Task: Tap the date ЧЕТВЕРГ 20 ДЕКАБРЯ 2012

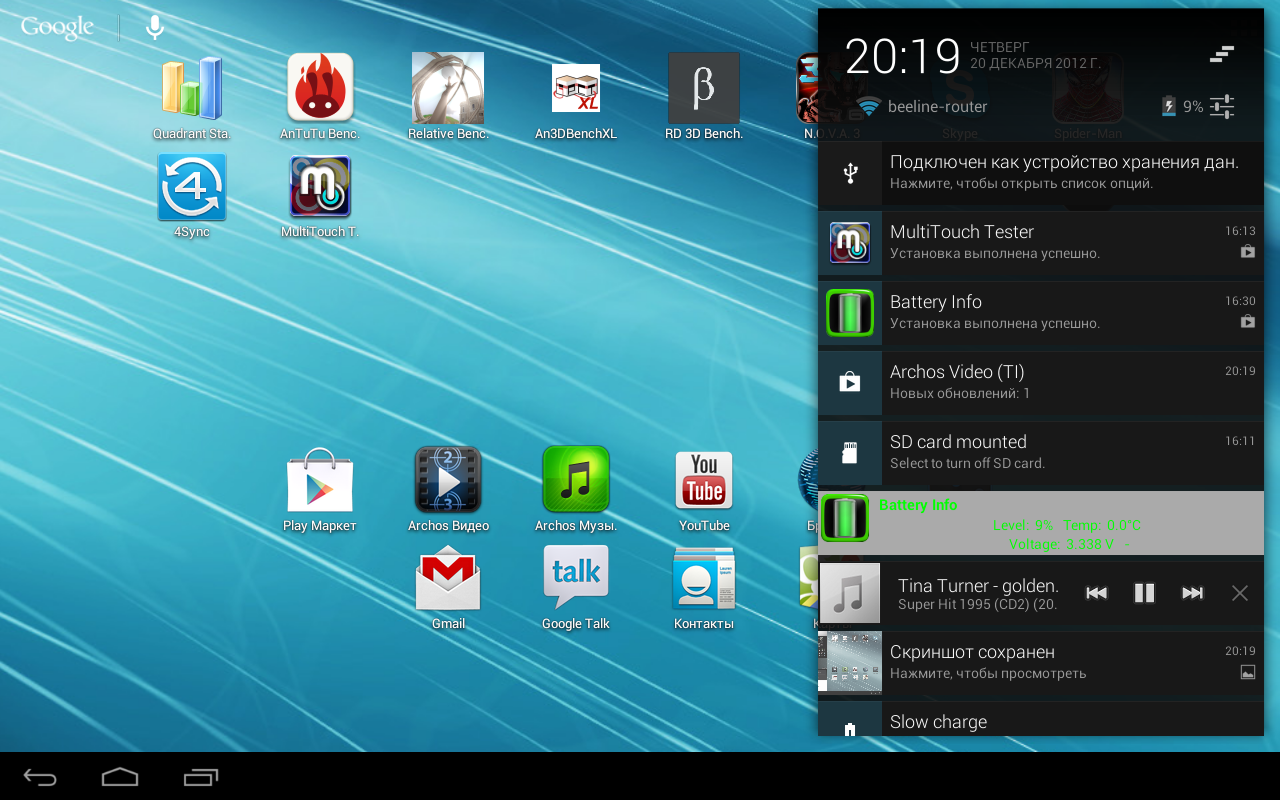Action: (x=1035, y=55)
